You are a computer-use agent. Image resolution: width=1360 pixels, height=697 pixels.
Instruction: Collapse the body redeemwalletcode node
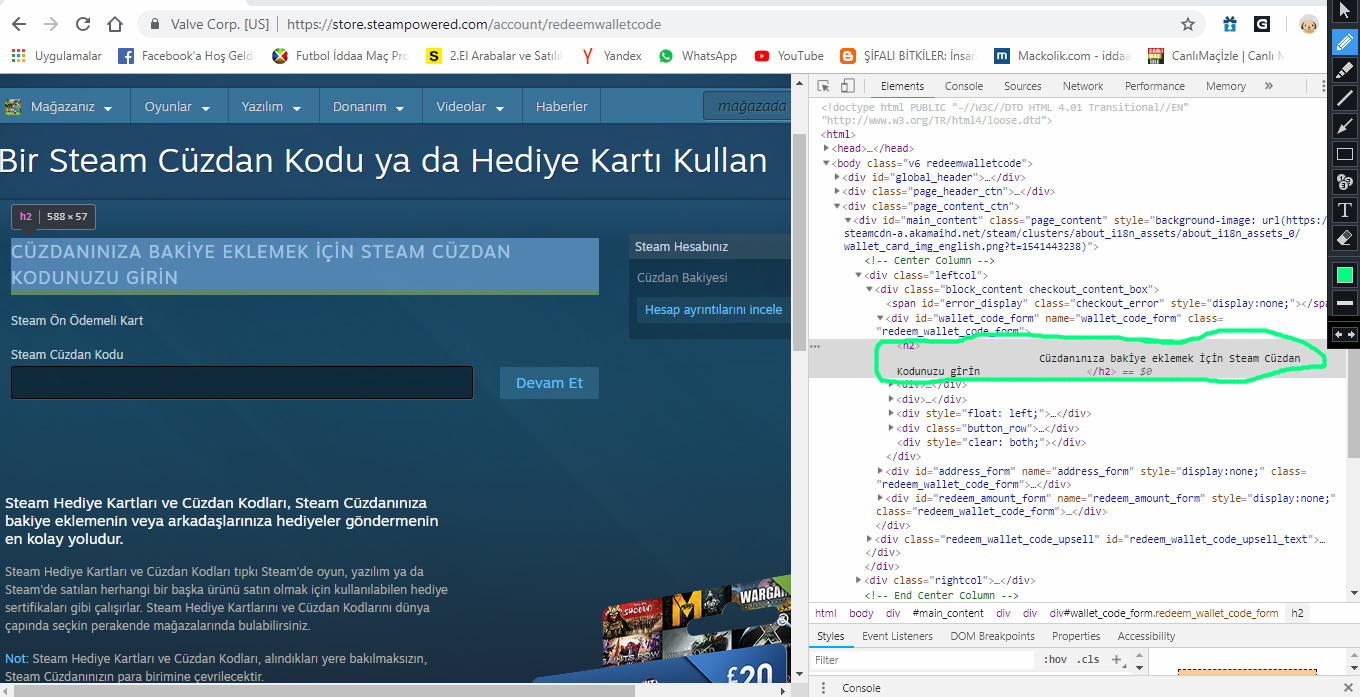tap(827, 163)
